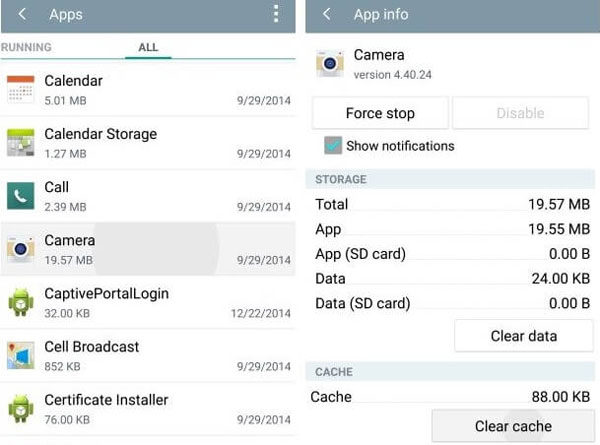The image size is (600, 445).
Task: Open the three-dot overflow menu
Action: tap(276, 15)
